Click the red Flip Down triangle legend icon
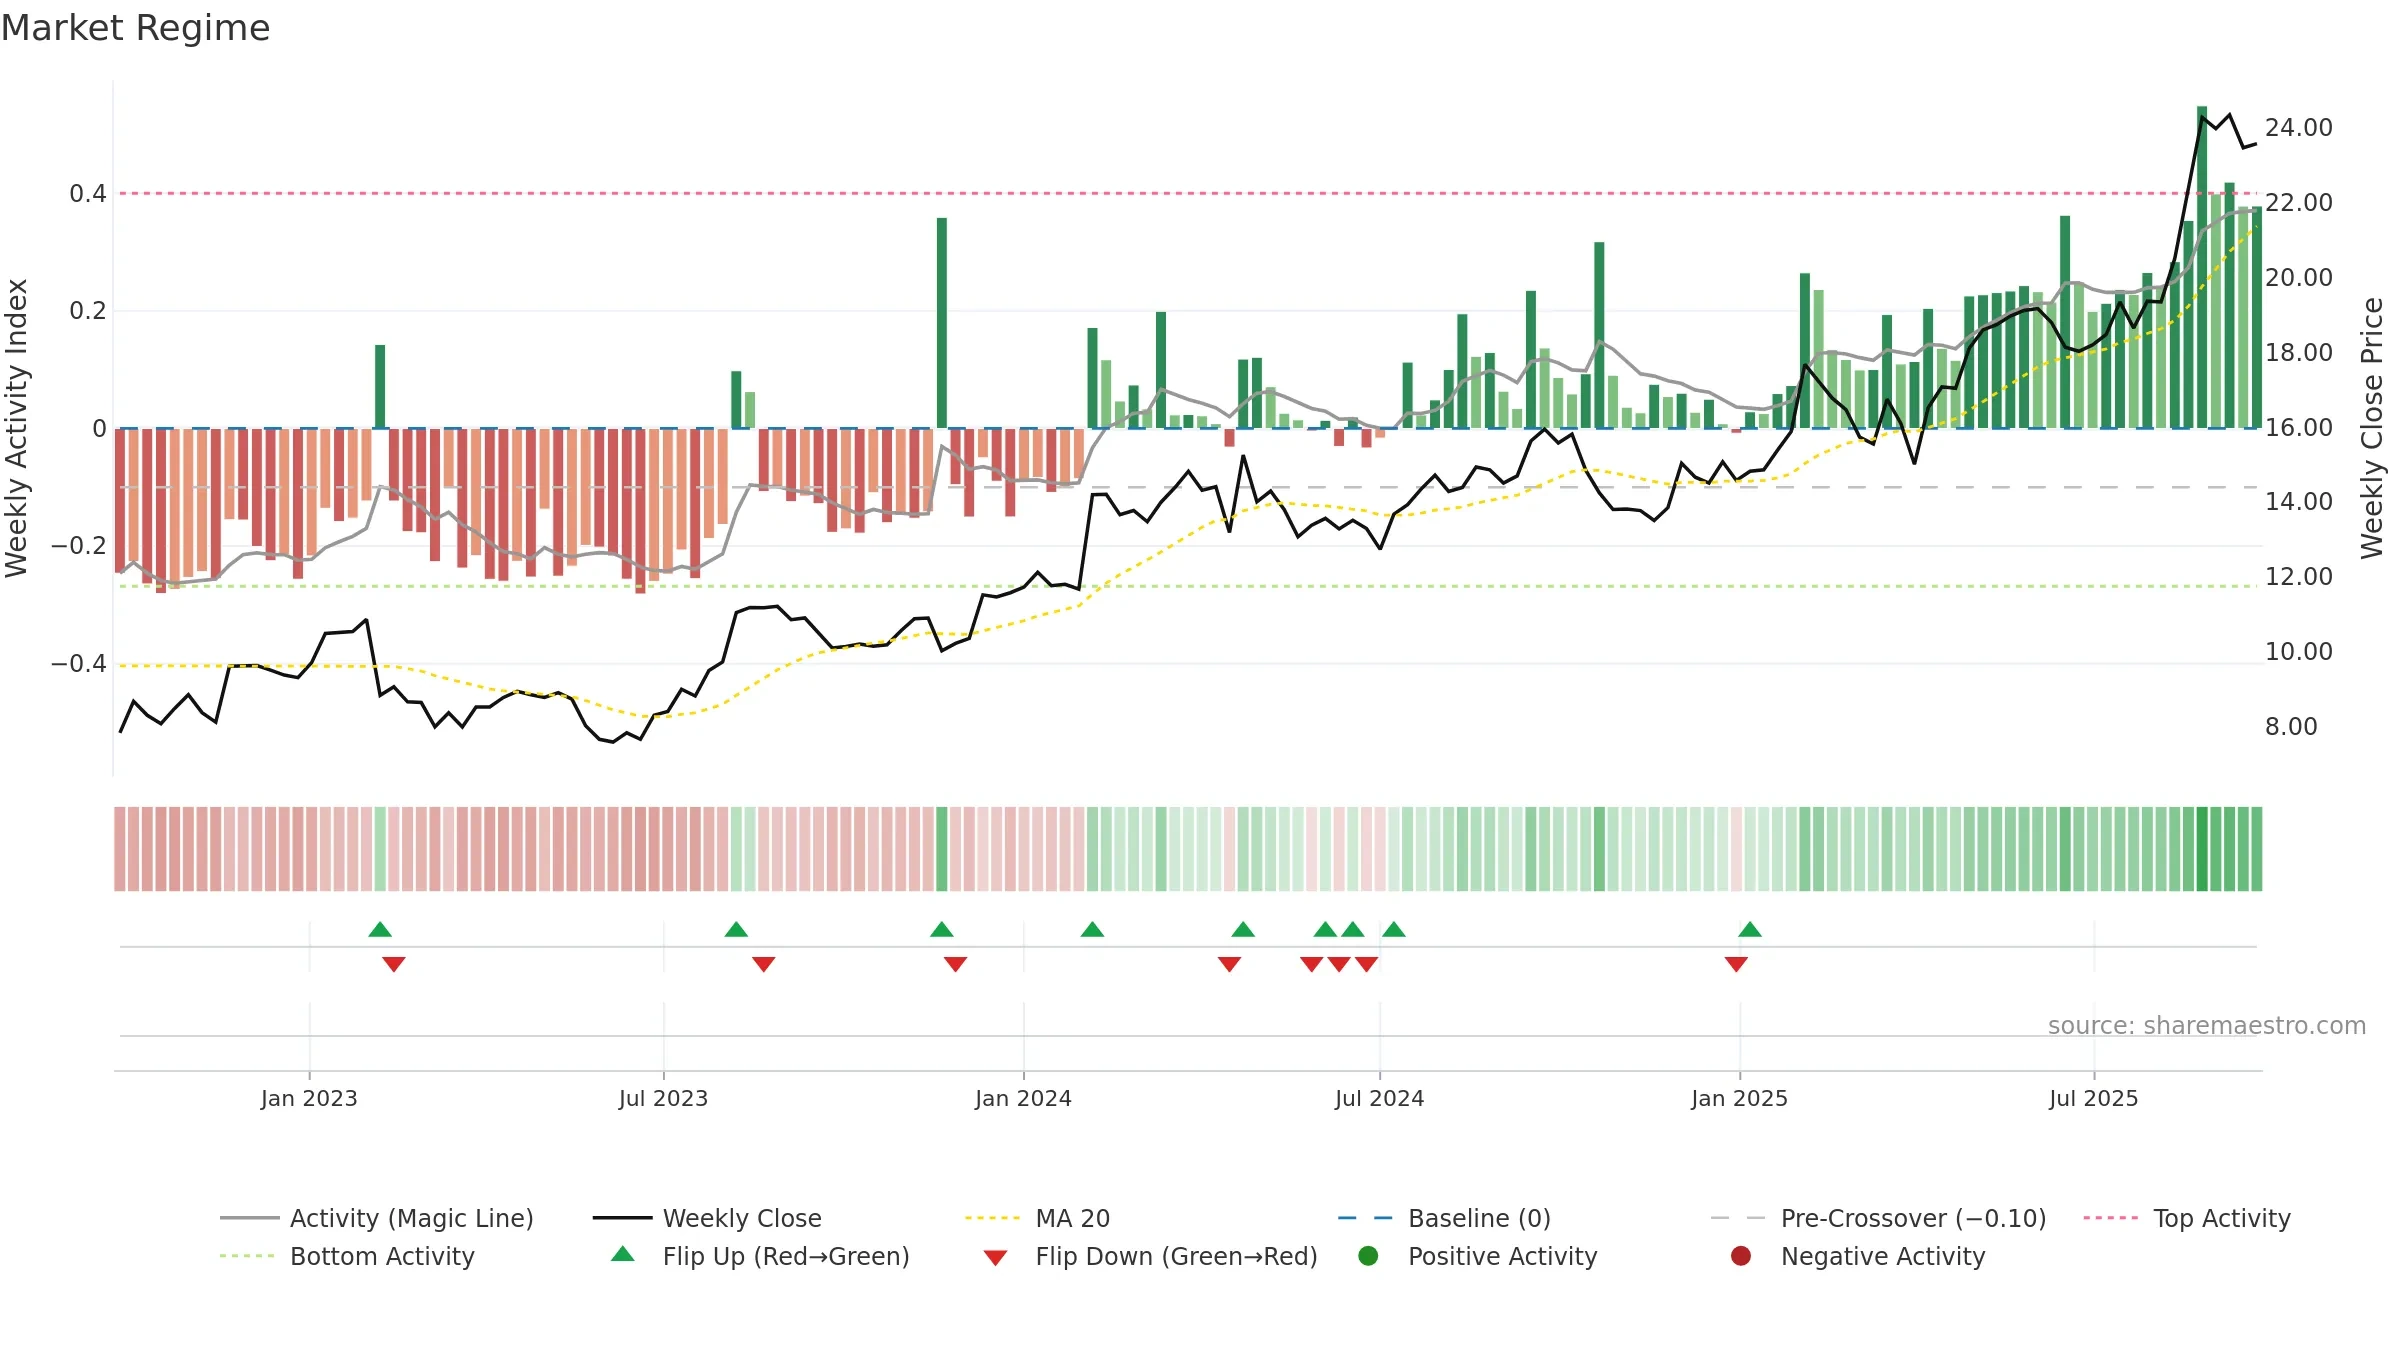This screenshot has width=2400, height=1350. point(995,1258)
